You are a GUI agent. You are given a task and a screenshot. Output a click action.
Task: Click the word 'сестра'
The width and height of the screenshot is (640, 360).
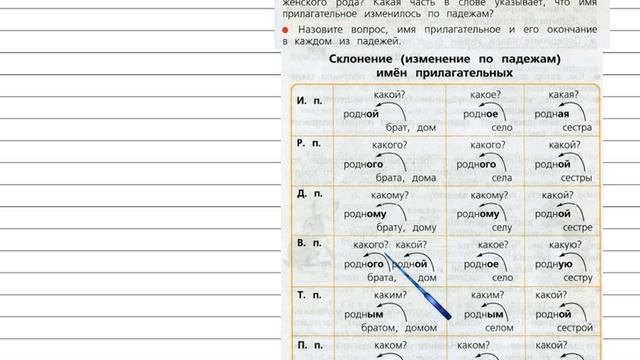click(577, 128)
